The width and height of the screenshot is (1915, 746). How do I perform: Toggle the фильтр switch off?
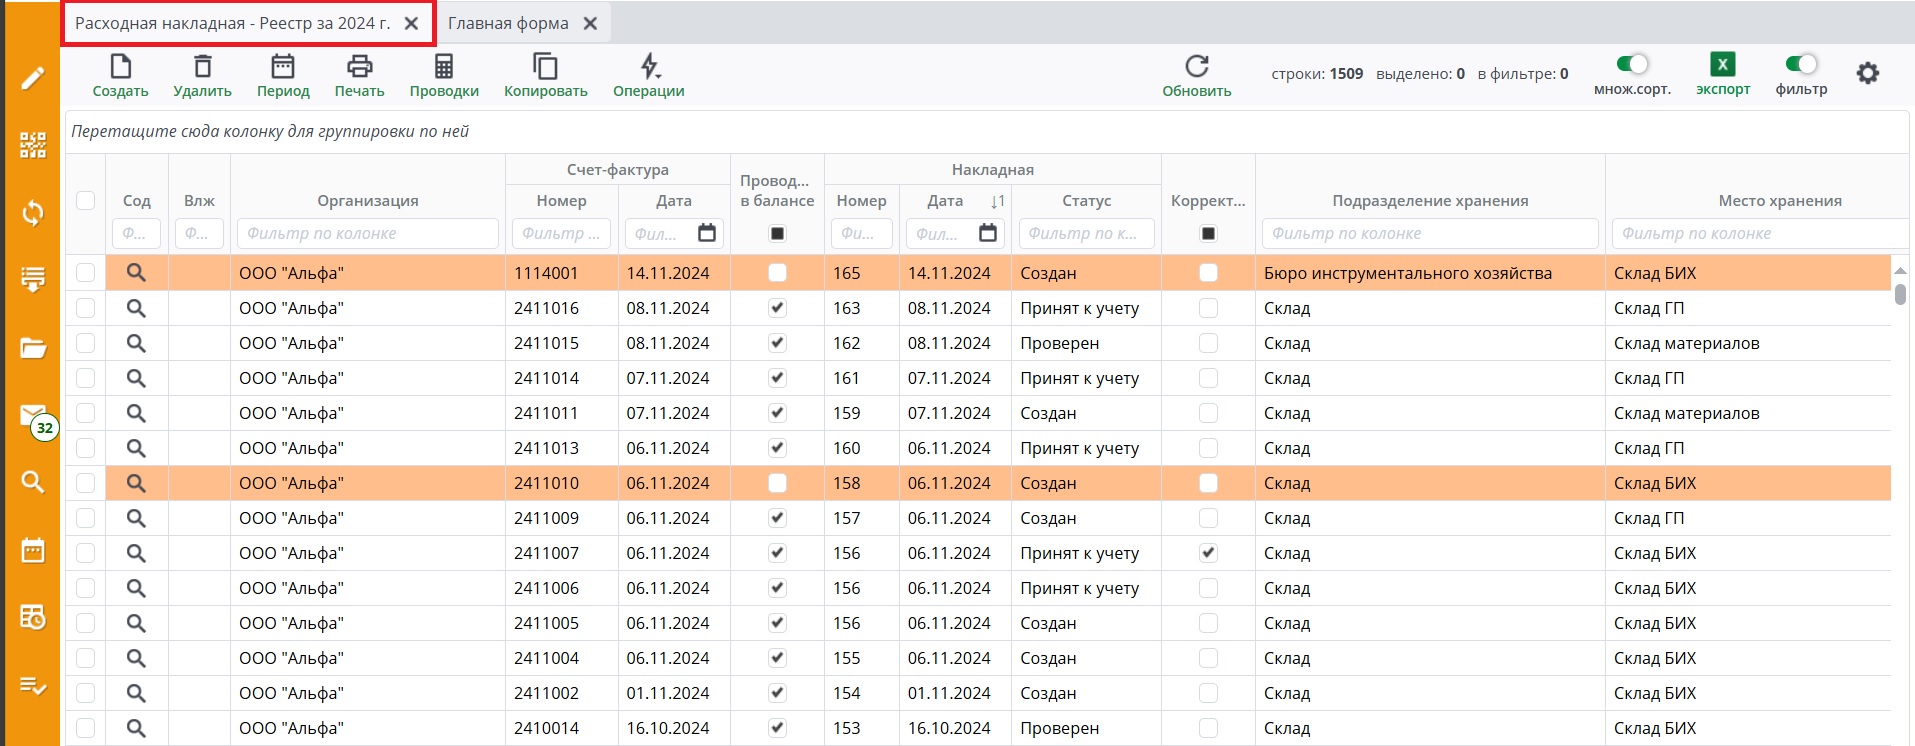1801,64
